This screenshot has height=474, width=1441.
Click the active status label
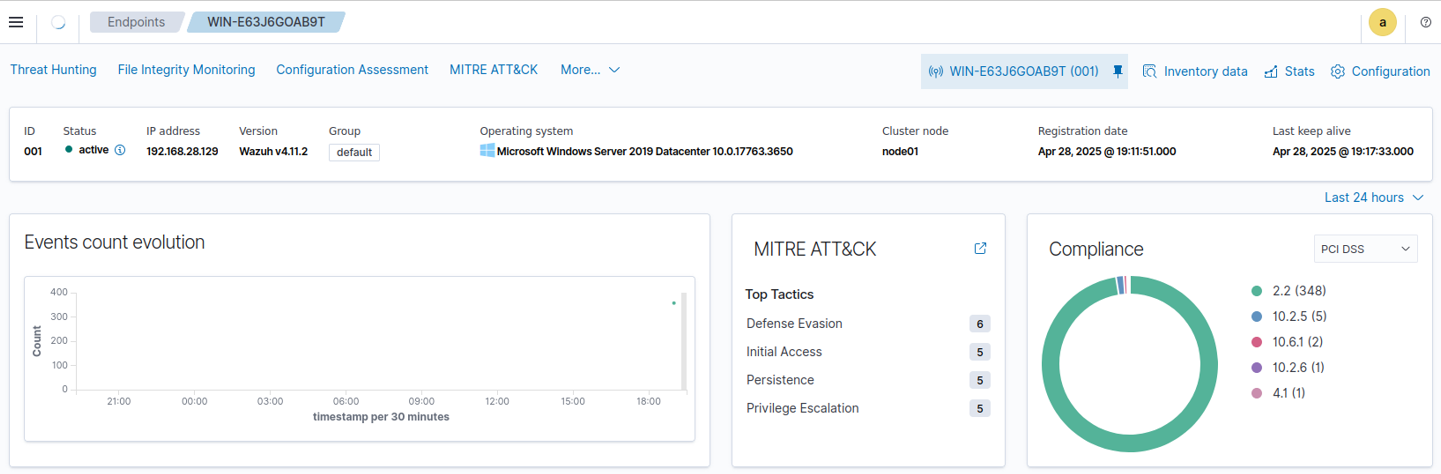point(93,150)
